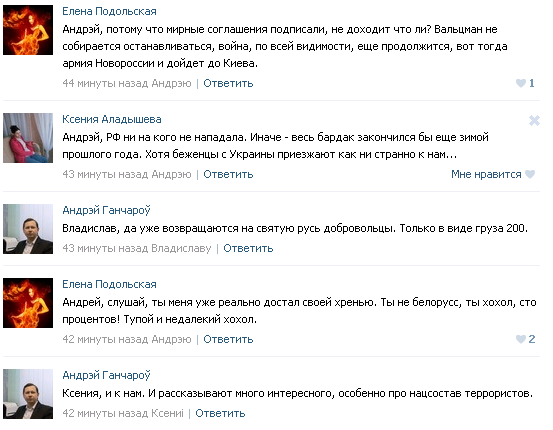The width and height of the screenshot is (553, 430).
Task: Click Ответить under 44 минуты назад comment
Action: pos(228,83)
